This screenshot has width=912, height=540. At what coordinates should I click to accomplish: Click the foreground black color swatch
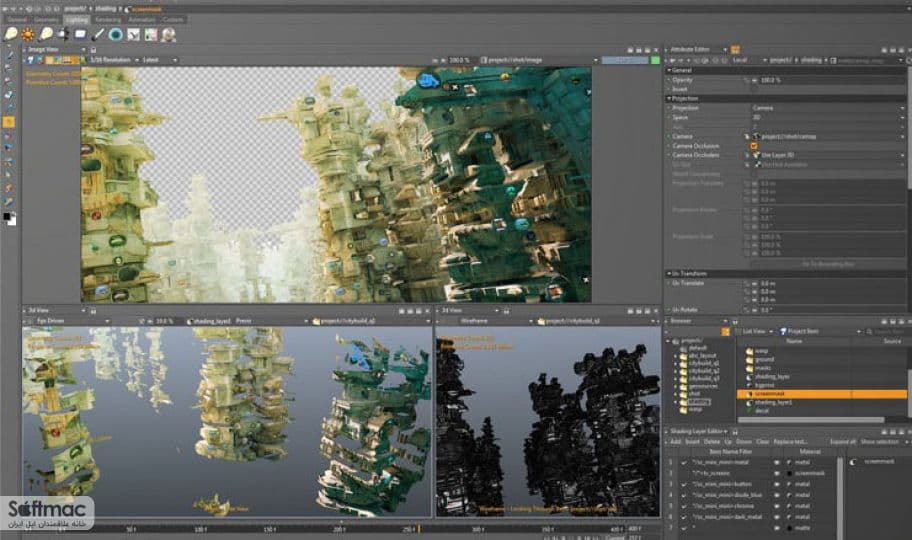[7, 216]
